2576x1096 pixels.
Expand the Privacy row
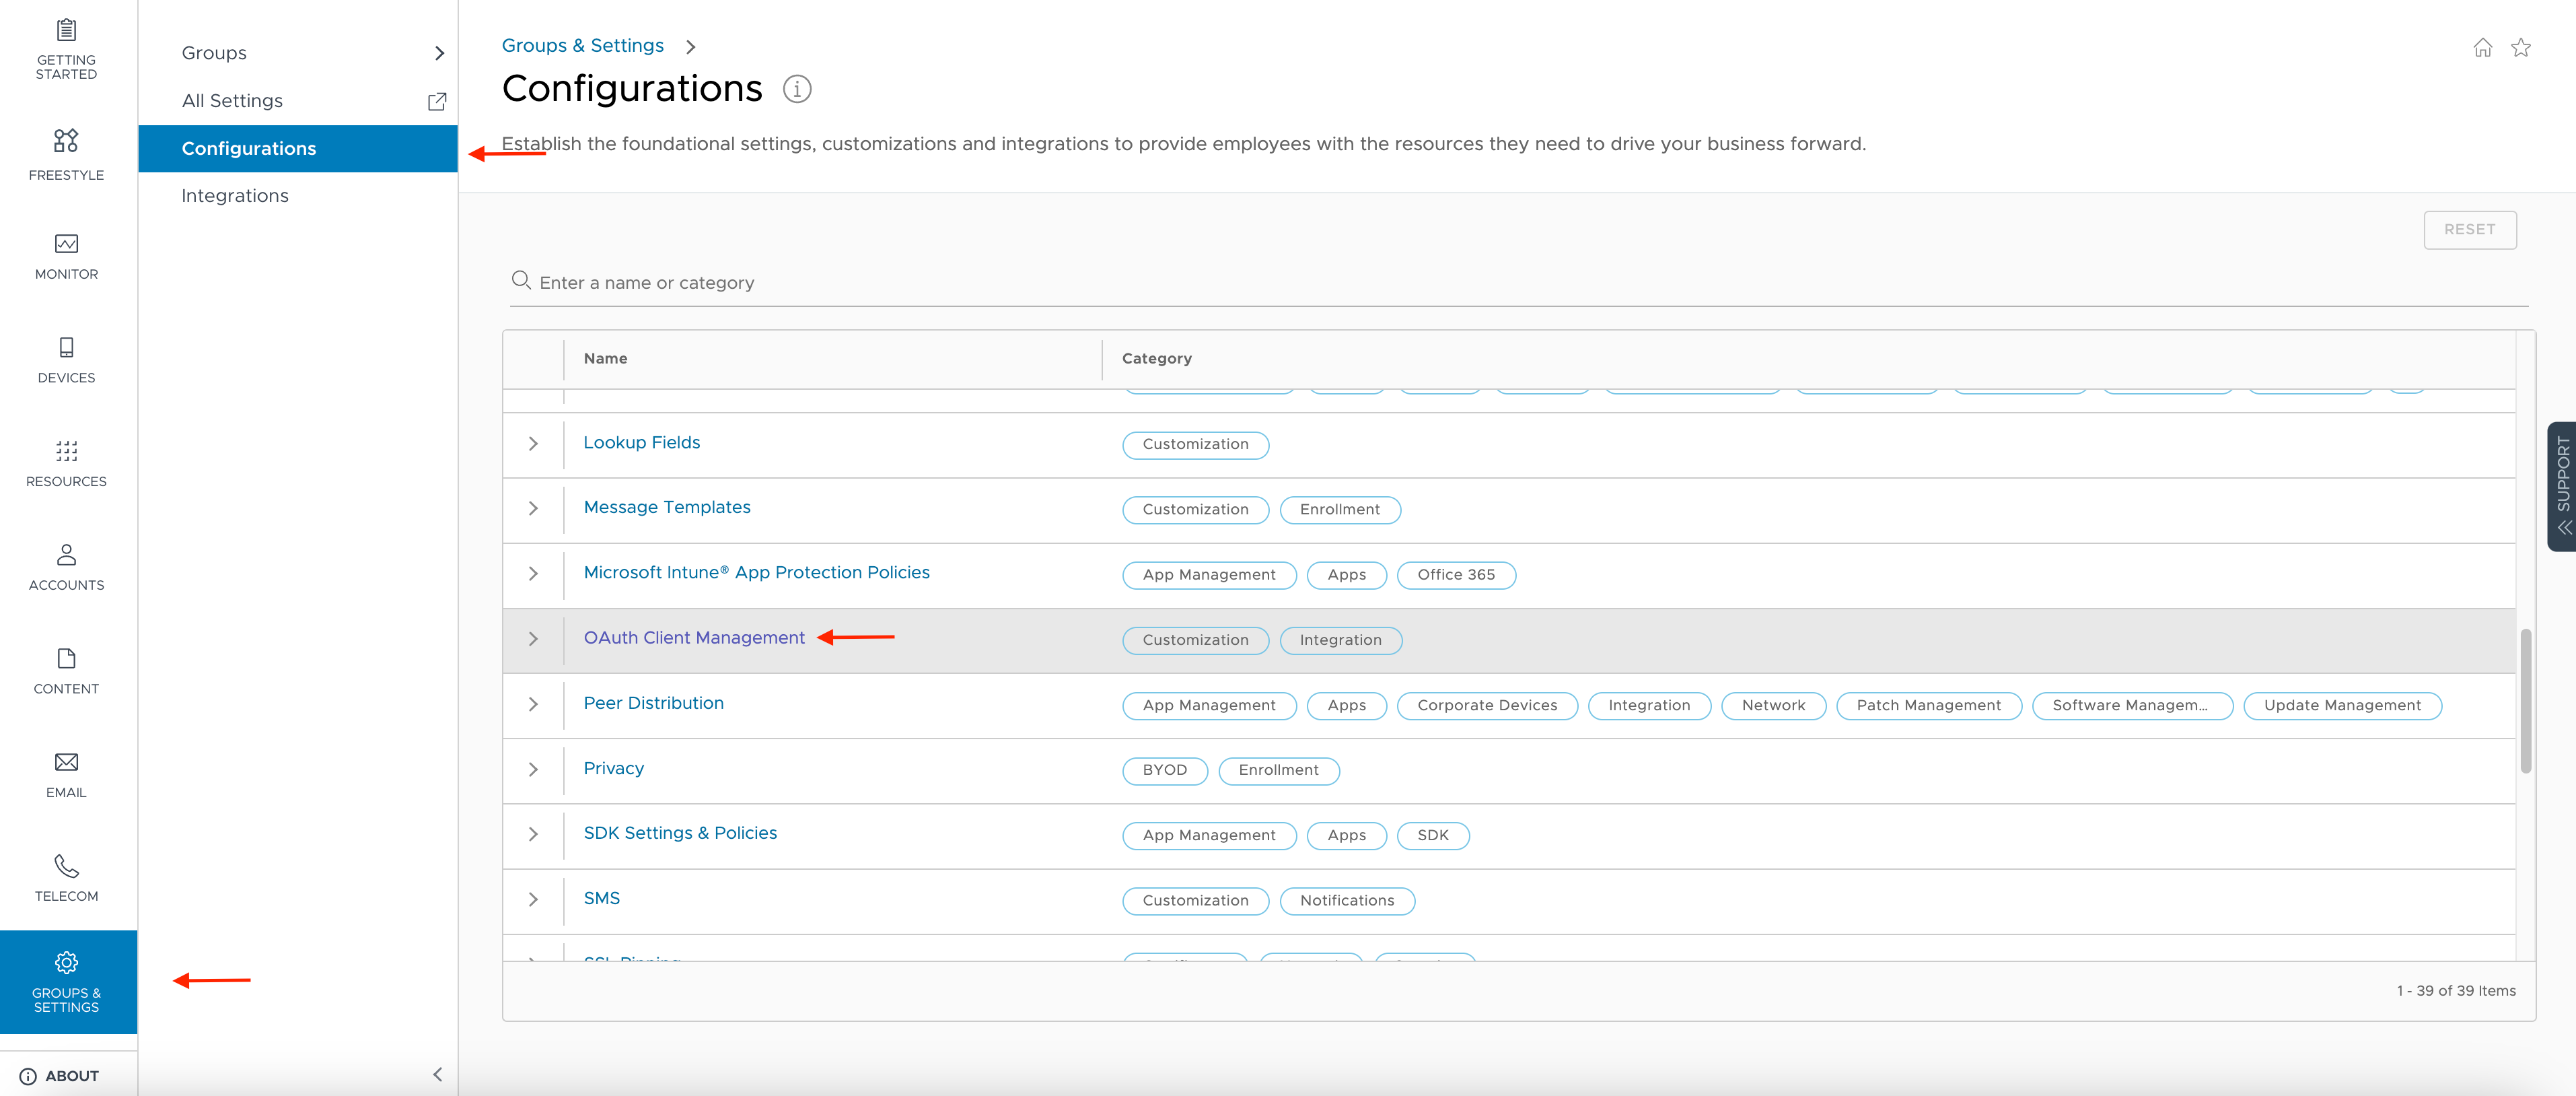tap(533, 770)
